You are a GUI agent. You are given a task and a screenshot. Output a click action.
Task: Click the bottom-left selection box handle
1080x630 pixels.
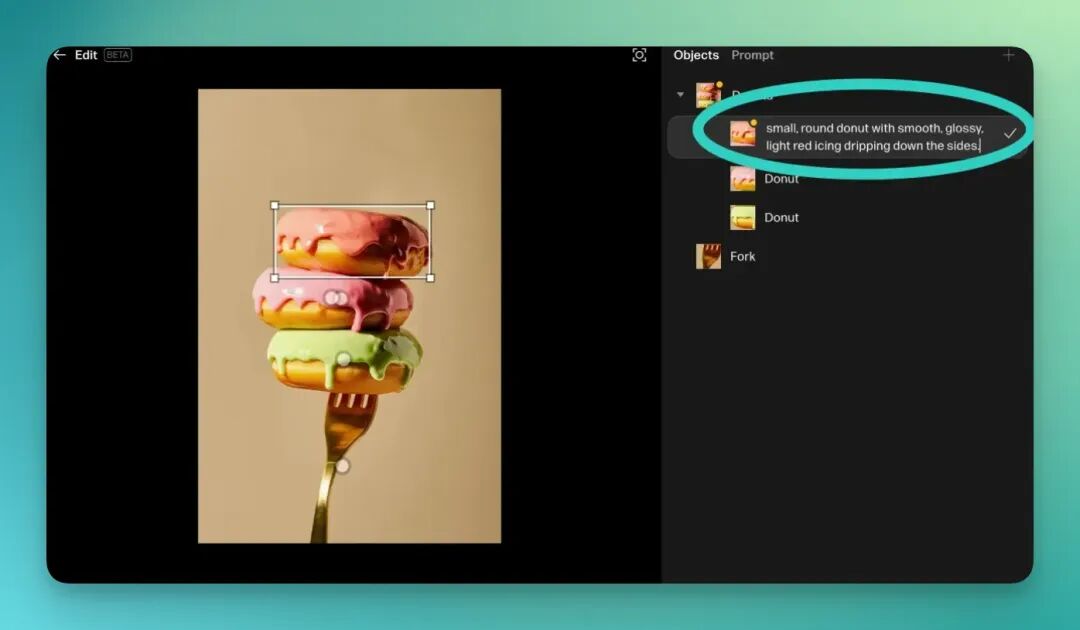[x=275, y=278]
